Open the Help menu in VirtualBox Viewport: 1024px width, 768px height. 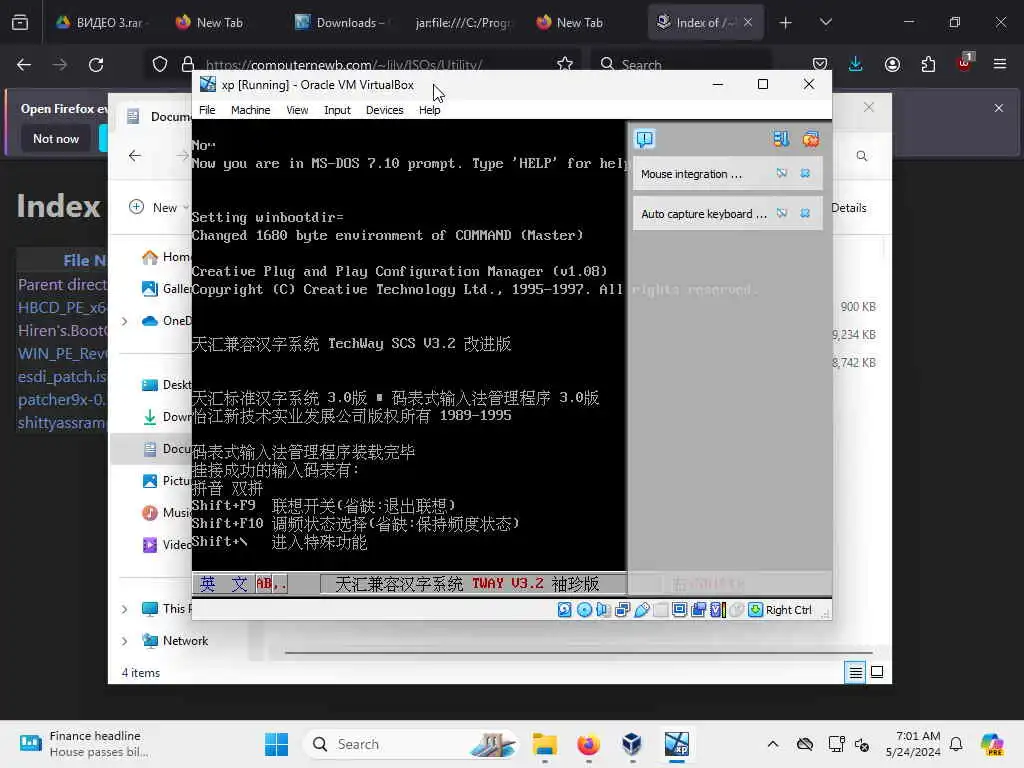pyautogui.click(x=430, y=110)
